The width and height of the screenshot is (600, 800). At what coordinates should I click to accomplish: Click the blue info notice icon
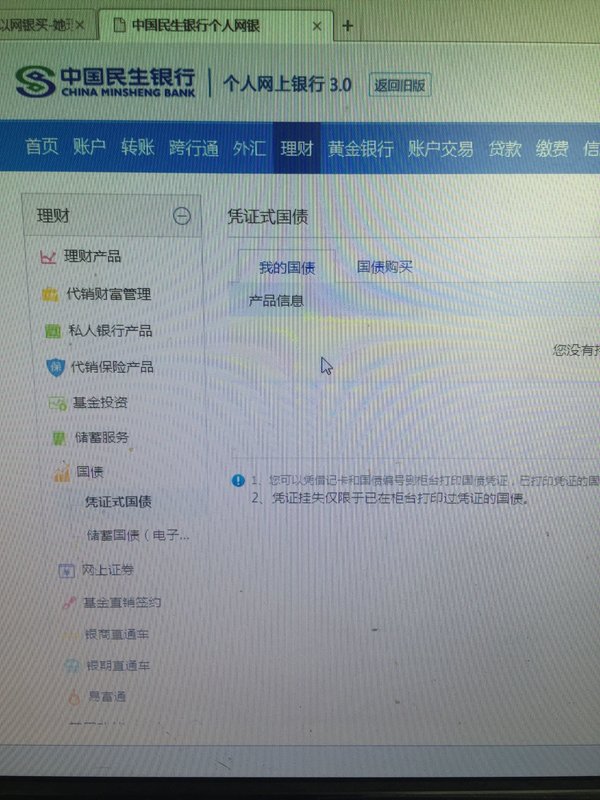pos(238,481)
